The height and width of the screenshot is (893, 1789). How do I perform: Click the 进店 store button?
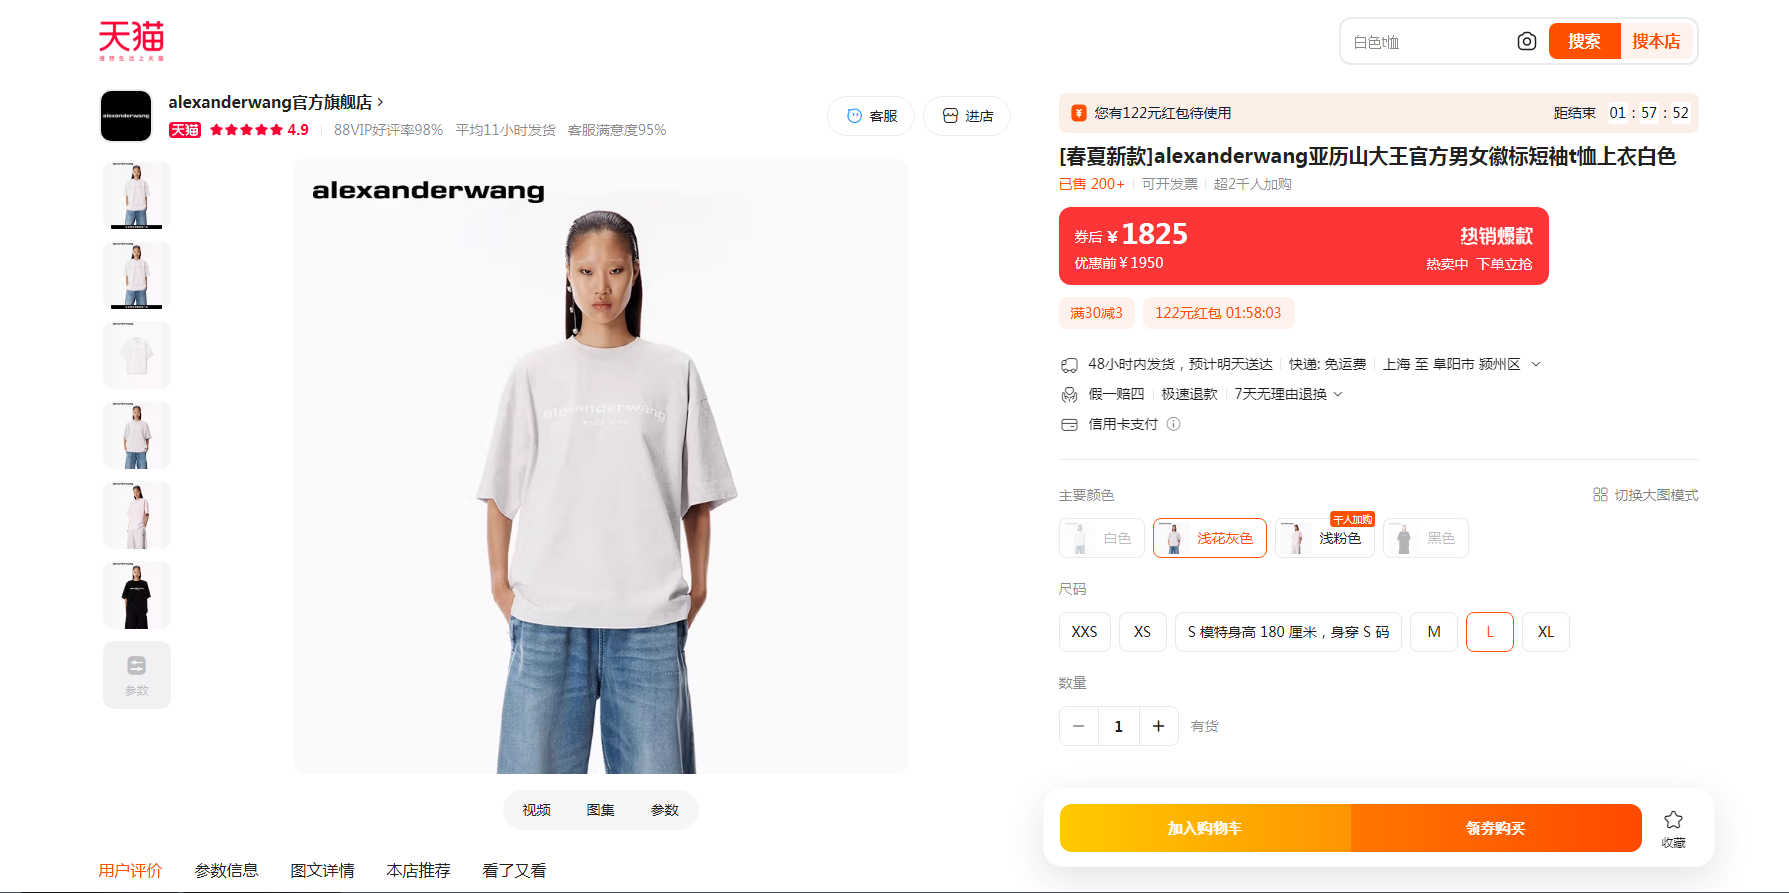pos(967,116)
